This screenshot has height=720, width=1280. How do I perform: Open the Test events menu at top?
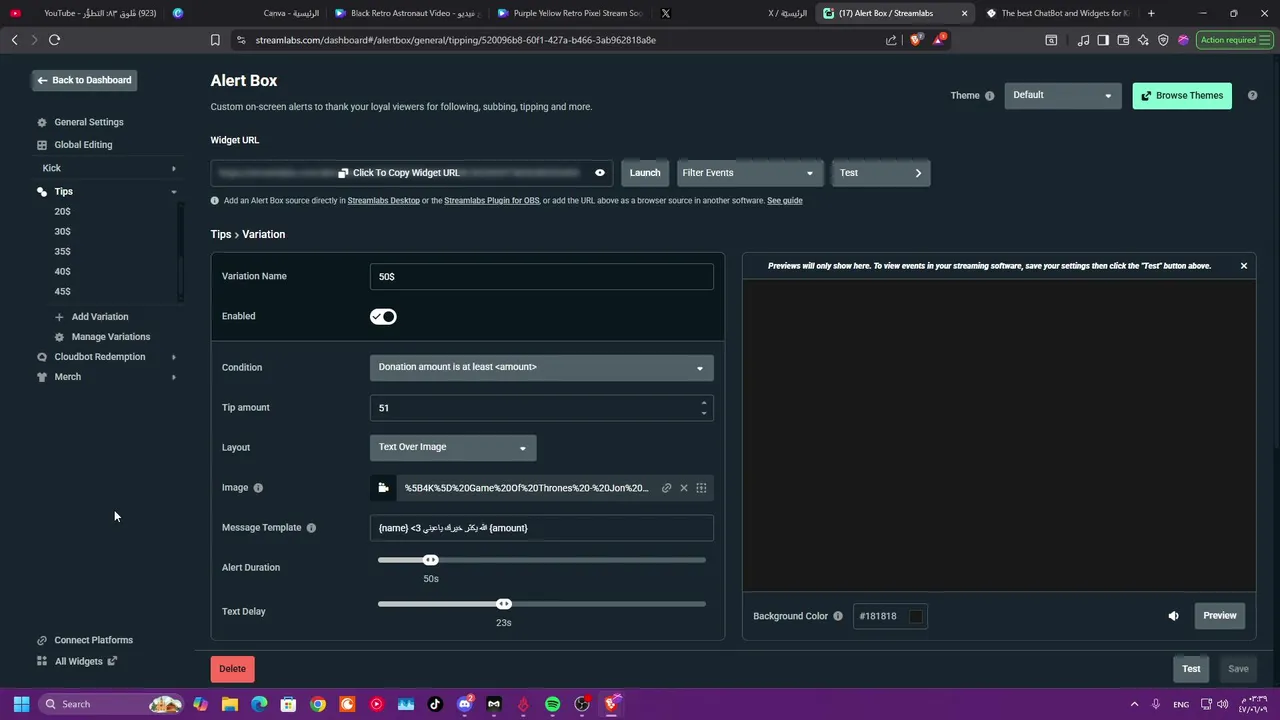tap(880, 173)
